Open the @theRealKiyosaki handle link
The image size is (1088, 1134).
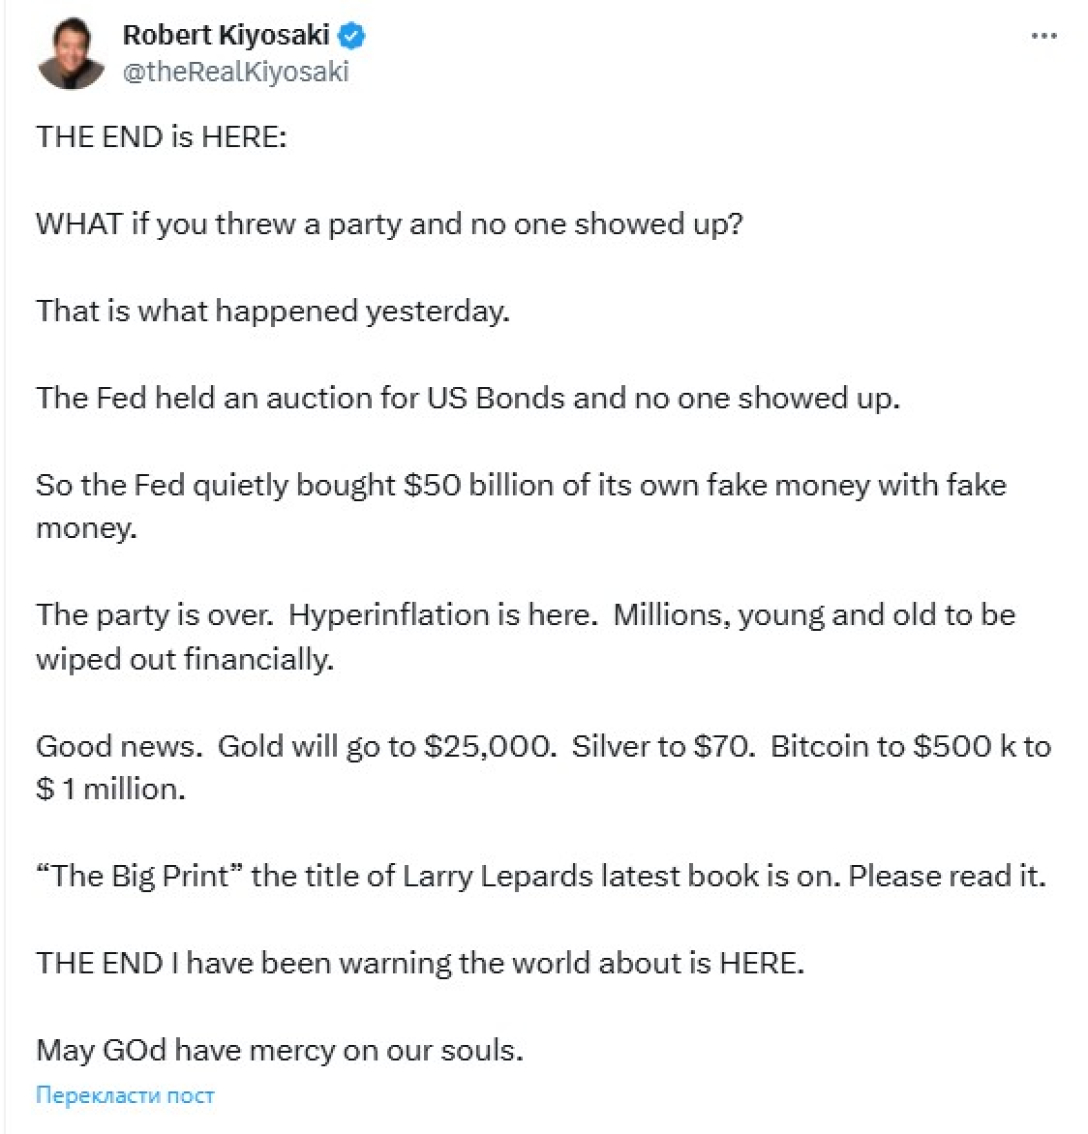click(x=236, y=72)
